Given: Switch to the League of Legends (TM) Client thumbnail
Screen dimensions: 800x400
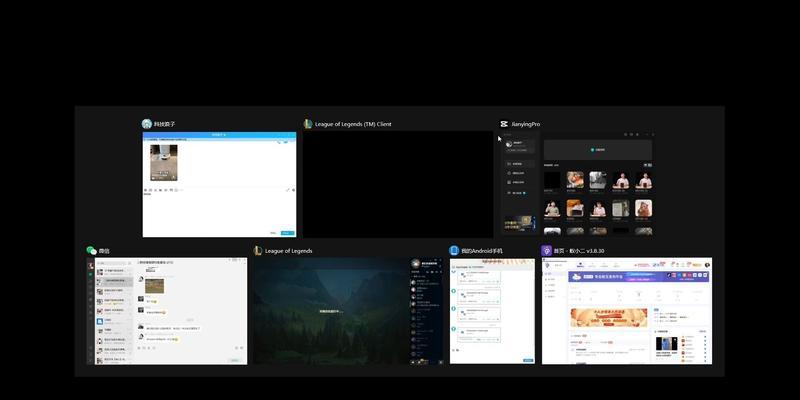Looking at the screenshot, I should 398,184.
